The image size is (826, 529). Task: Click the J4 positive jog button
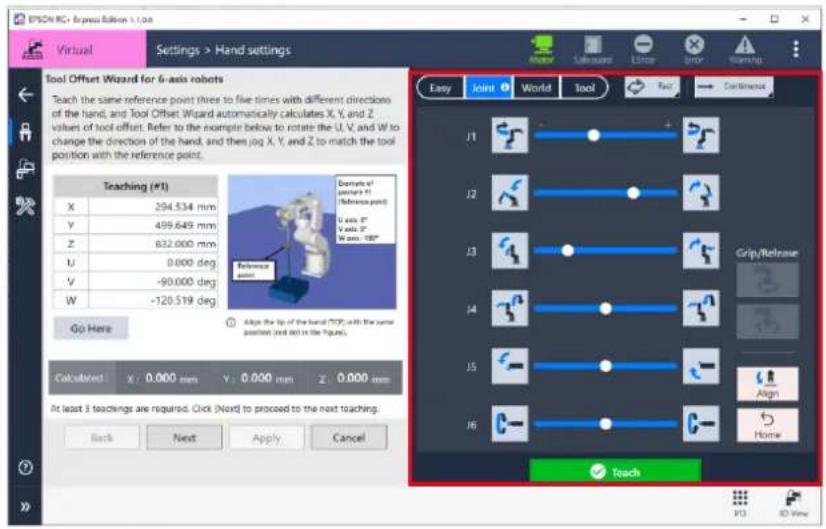(701, 308)
